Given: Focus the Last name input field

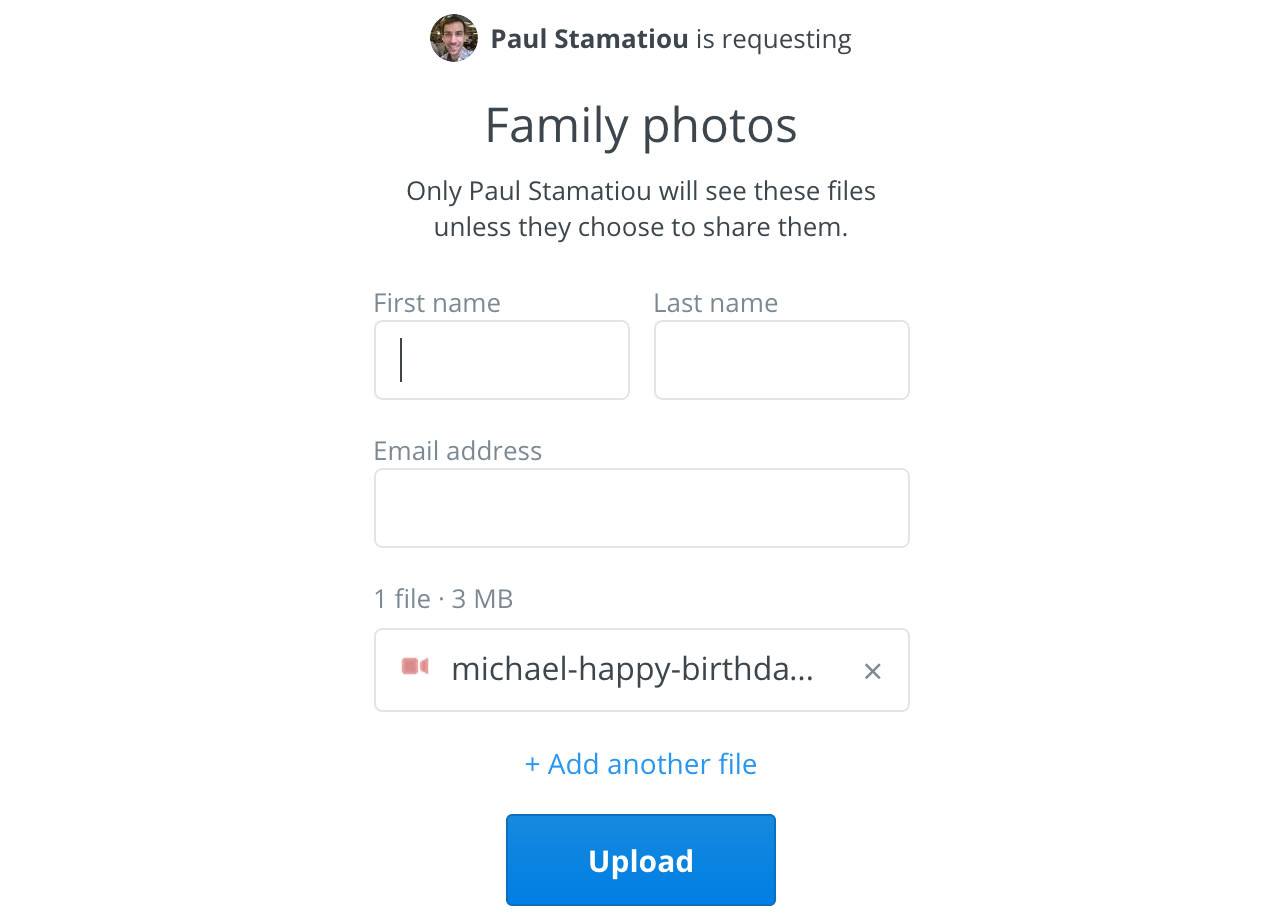Looking at the screenshot, I should 782,360.
